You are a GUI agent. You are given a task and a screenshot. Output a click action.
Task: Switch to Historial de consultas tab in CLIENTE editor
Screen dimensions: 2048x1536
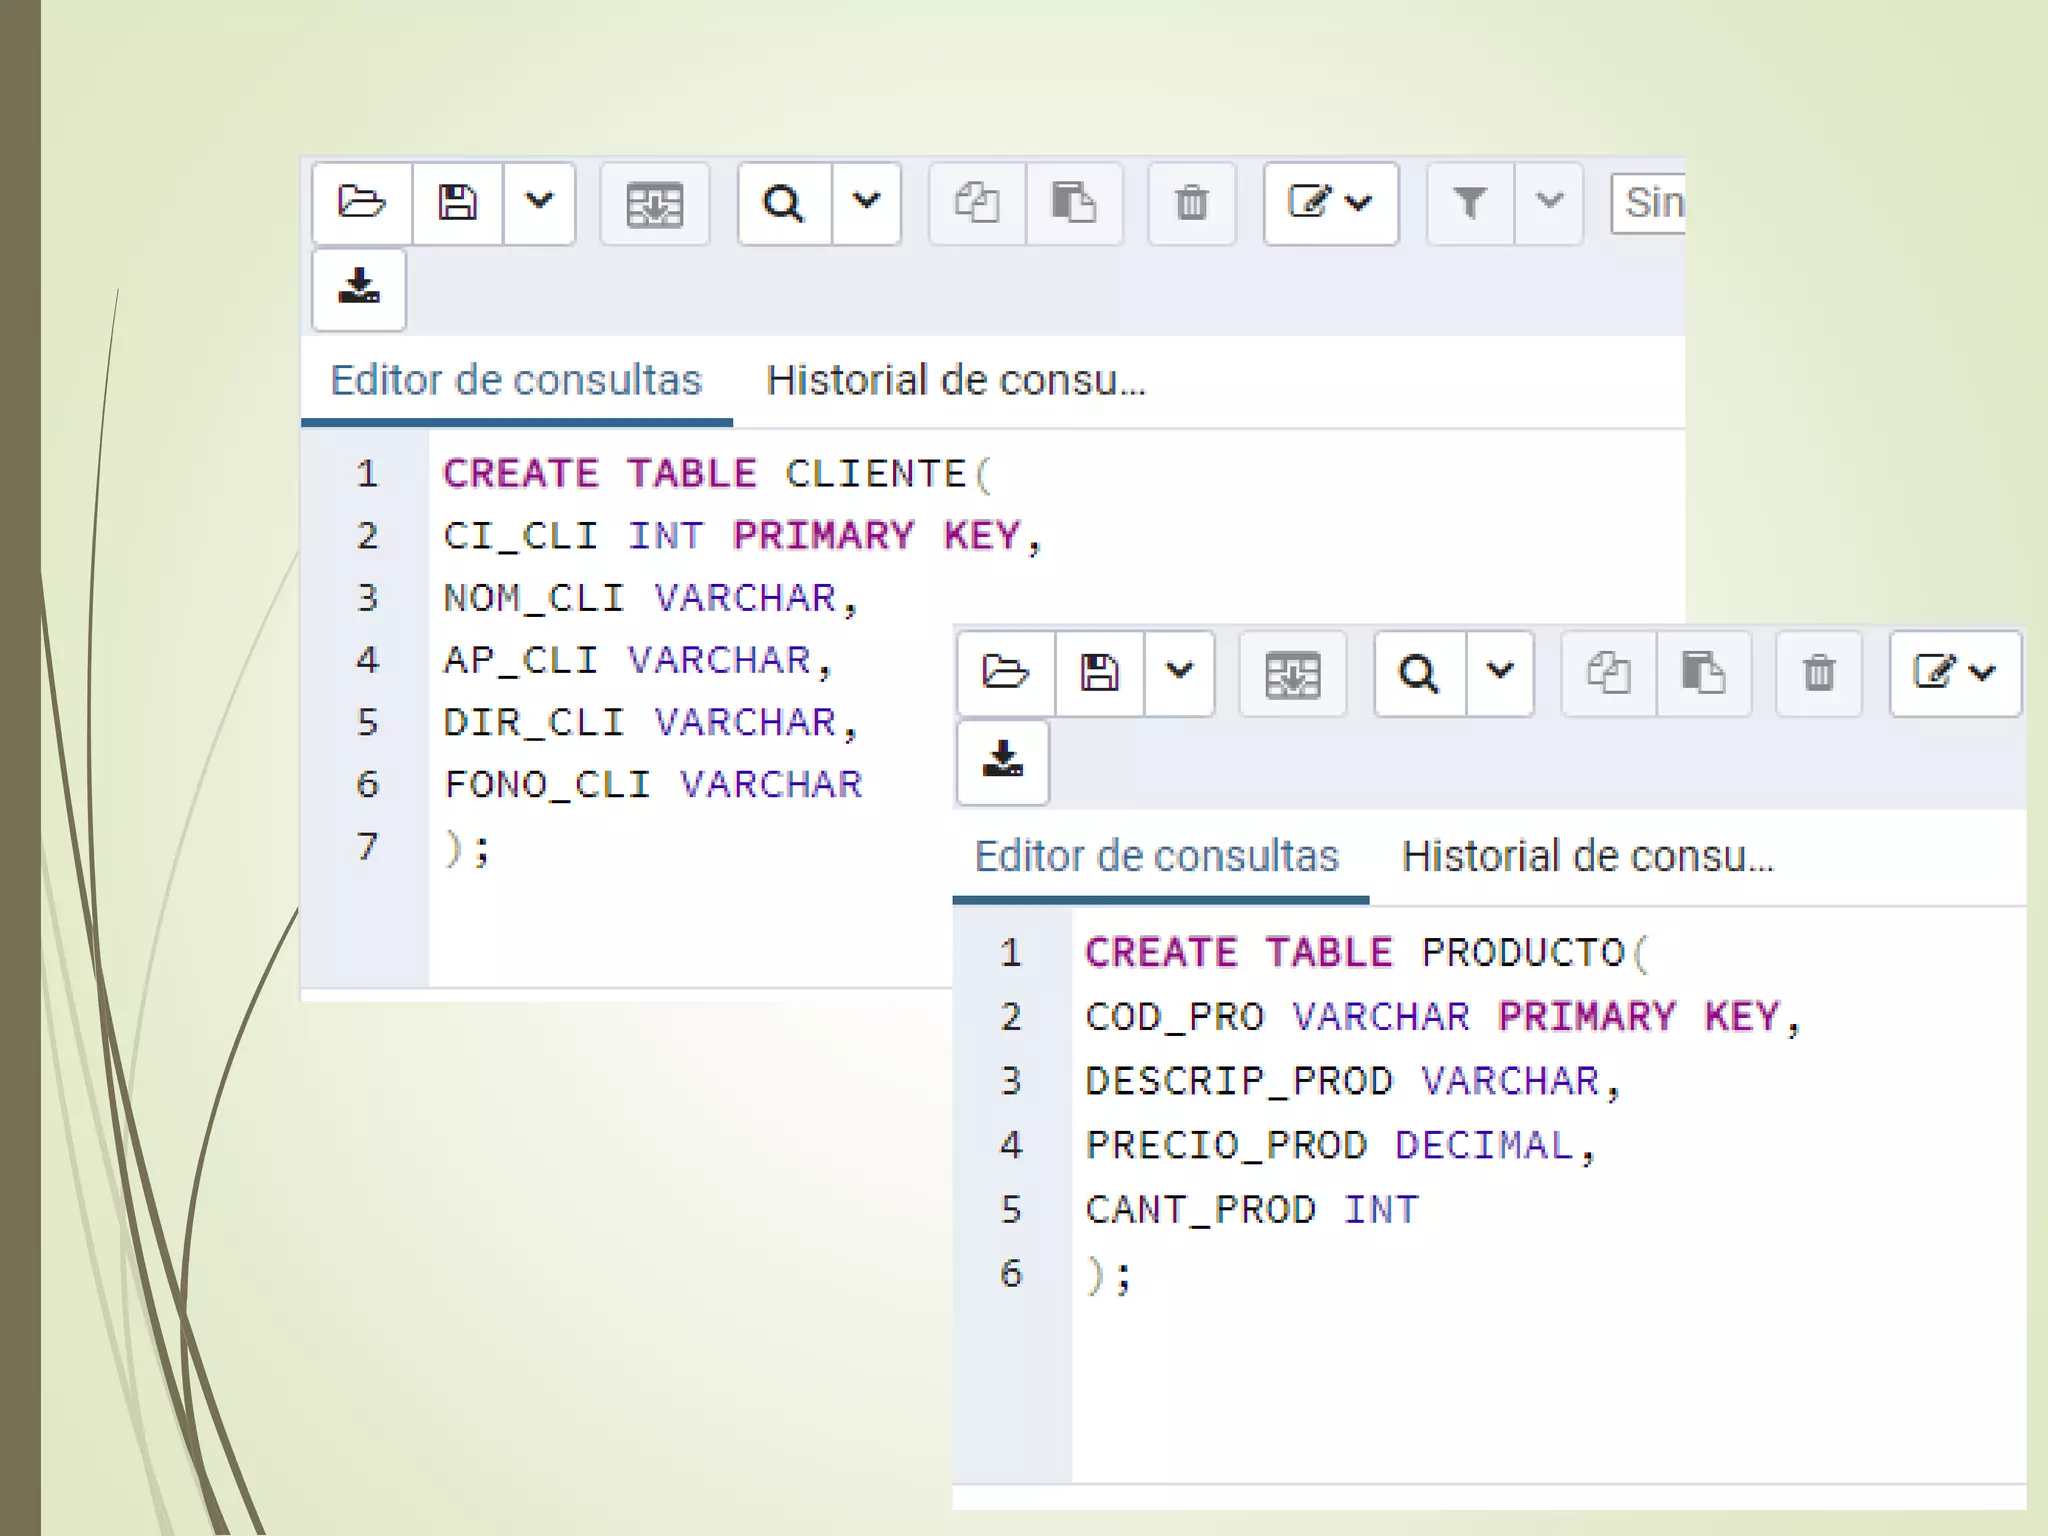point(955,381)
